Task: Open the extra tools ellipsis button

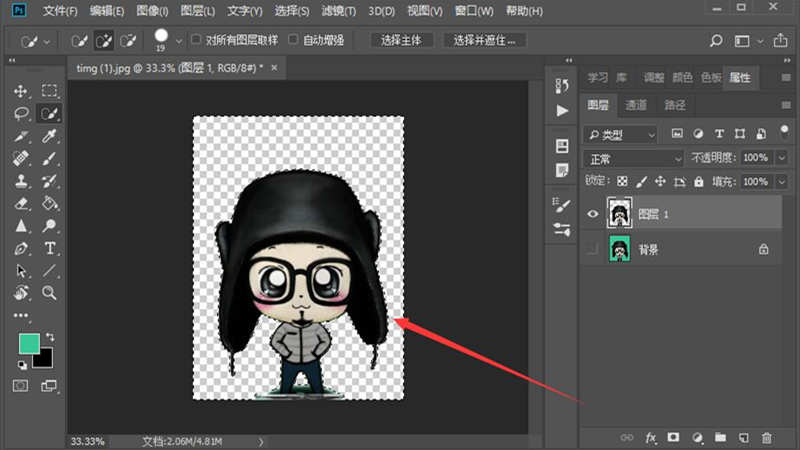Action: [x=21, y=315]
